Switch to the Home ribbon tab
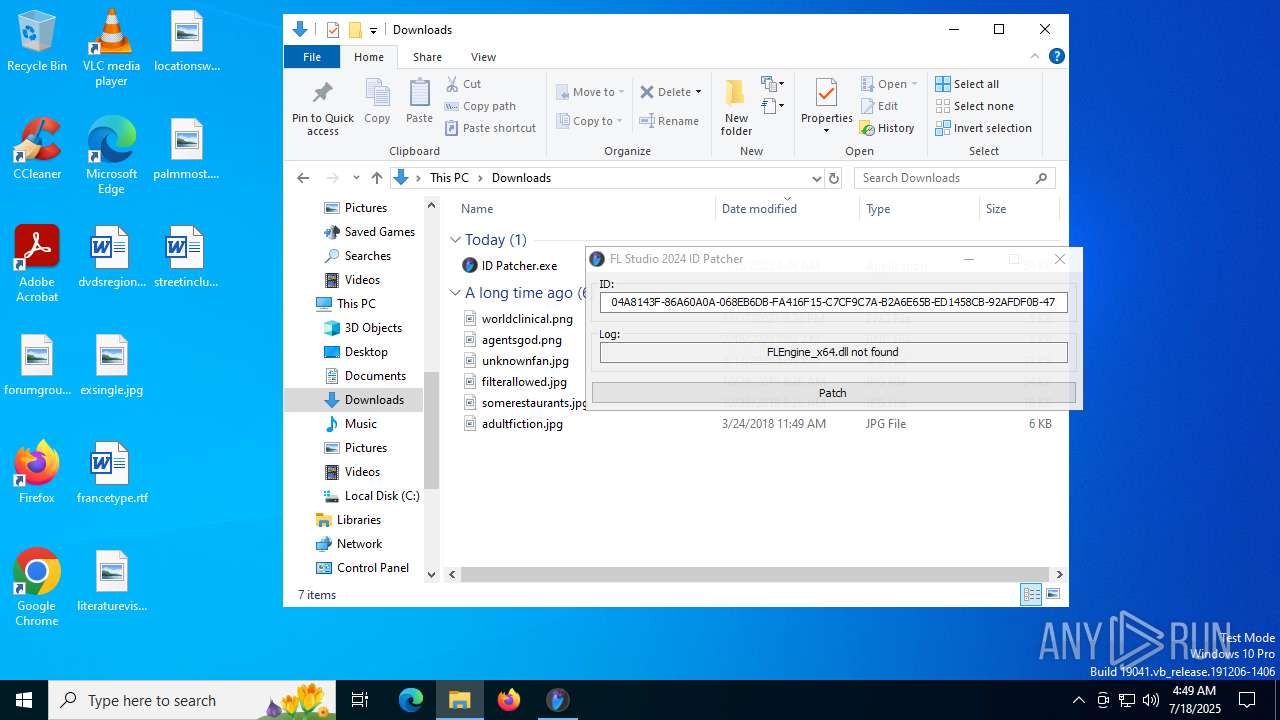Image resolution: width=1280 pixels, height=720 pixels. point(369,57)
